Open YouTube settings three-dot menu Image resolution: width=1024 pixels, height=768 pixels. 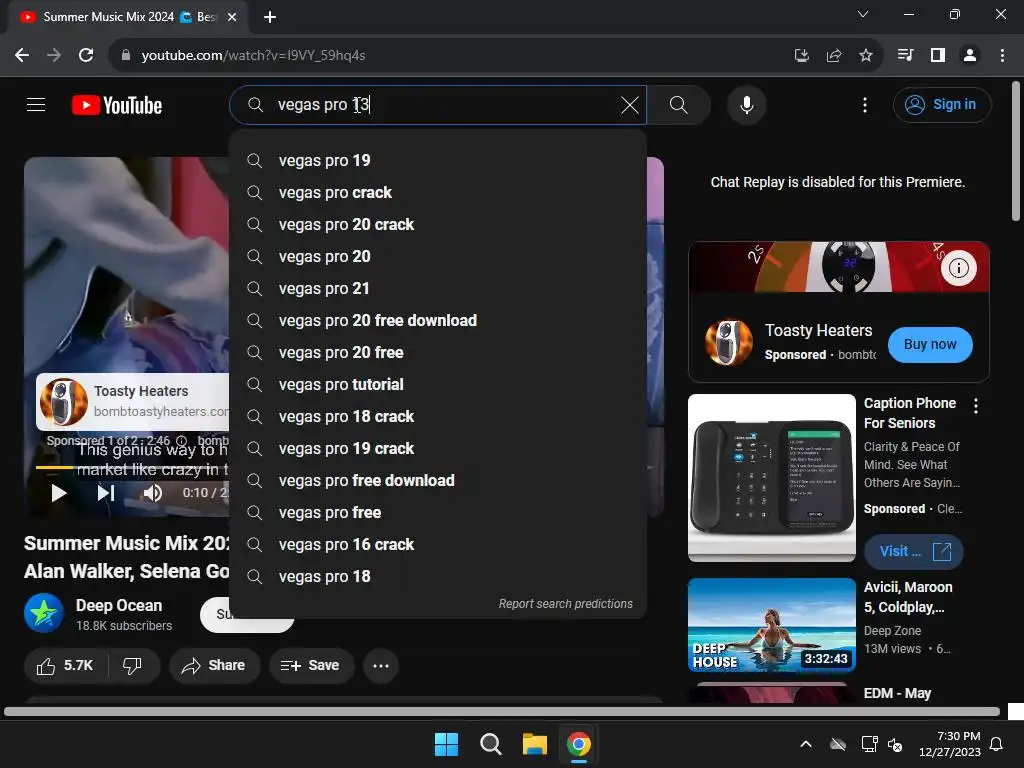865,104
